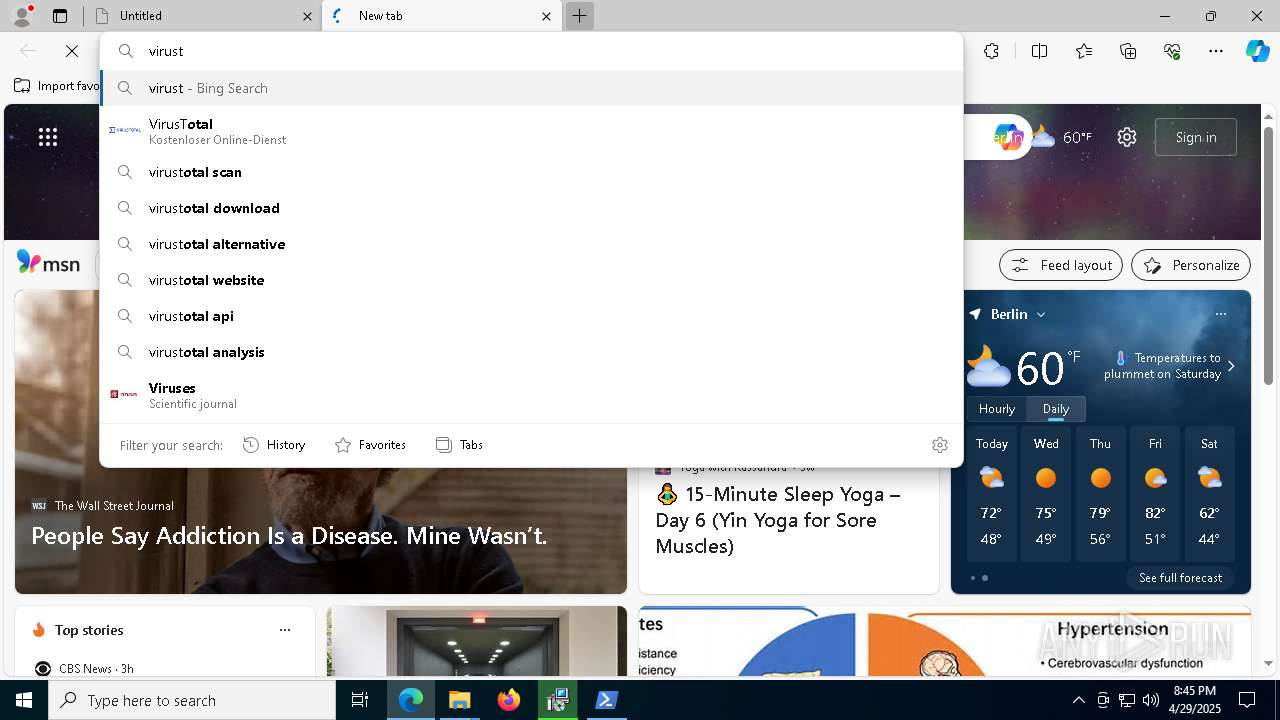Switch weather to Hourly tab
The image size is (1280, 720).
point(997,409)
